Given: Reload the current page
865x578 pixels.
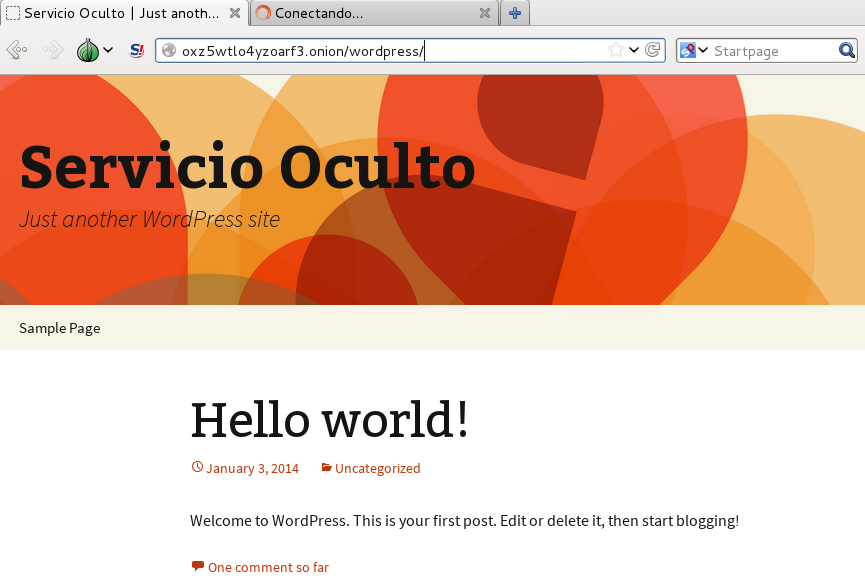Looking at the screenshot, I should click(652, 50).
